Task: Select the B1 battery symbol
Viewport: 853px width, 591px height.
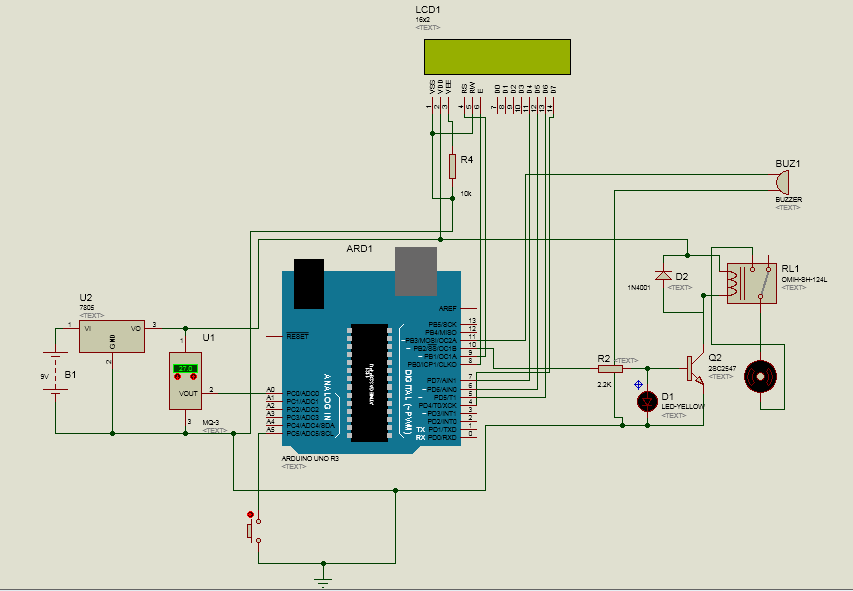Action: point(55,373)
